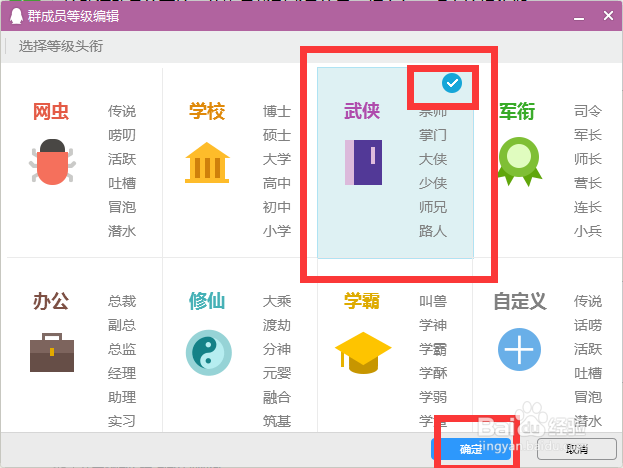Click 融合 level in 修仙 list

coord(277,397)
